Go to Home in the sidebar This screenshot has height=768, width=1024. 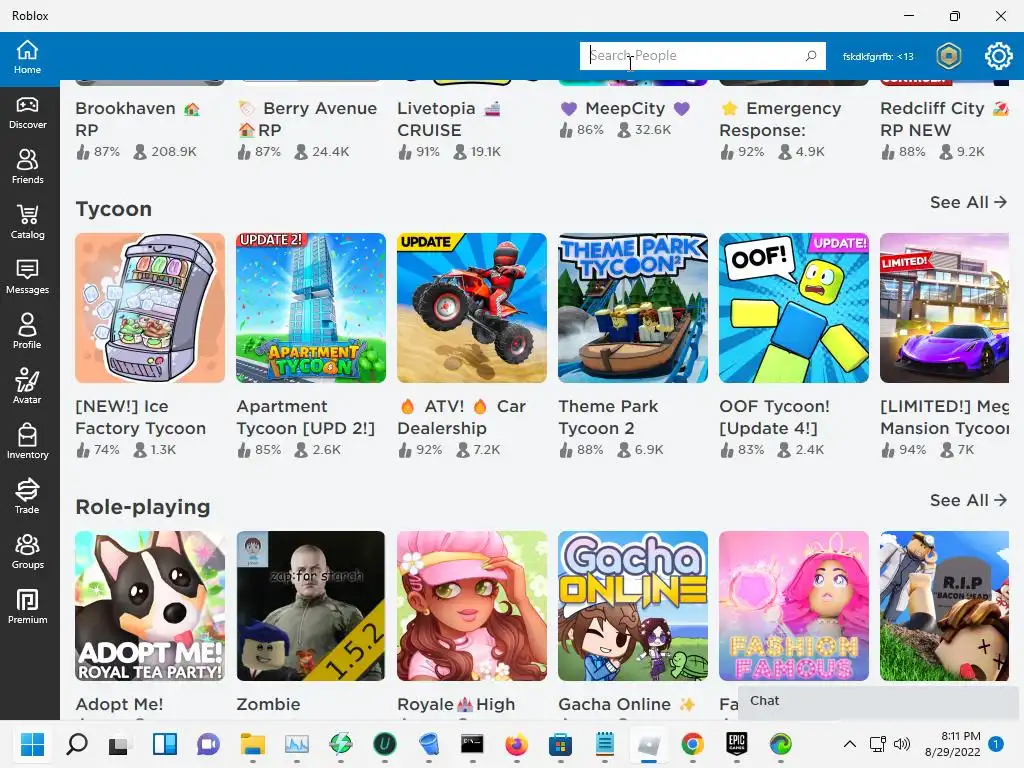pyautogui.click(x=27, y=57)
